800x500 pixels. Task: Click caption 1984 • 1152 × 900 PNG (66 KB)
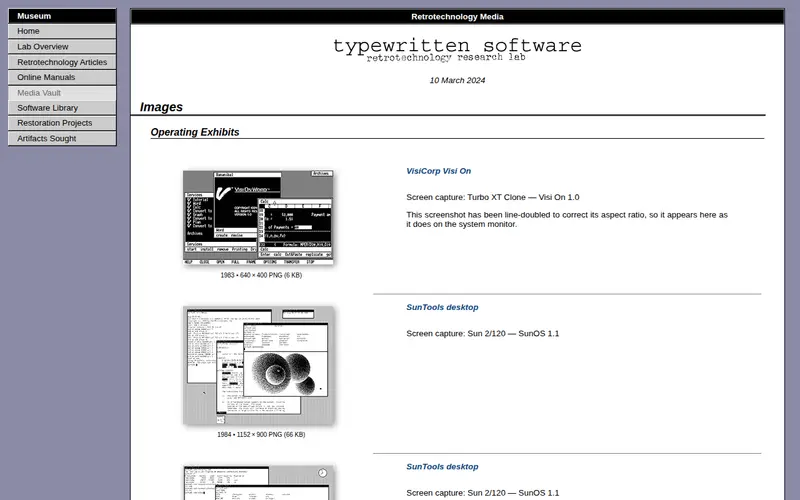point(261,435)
